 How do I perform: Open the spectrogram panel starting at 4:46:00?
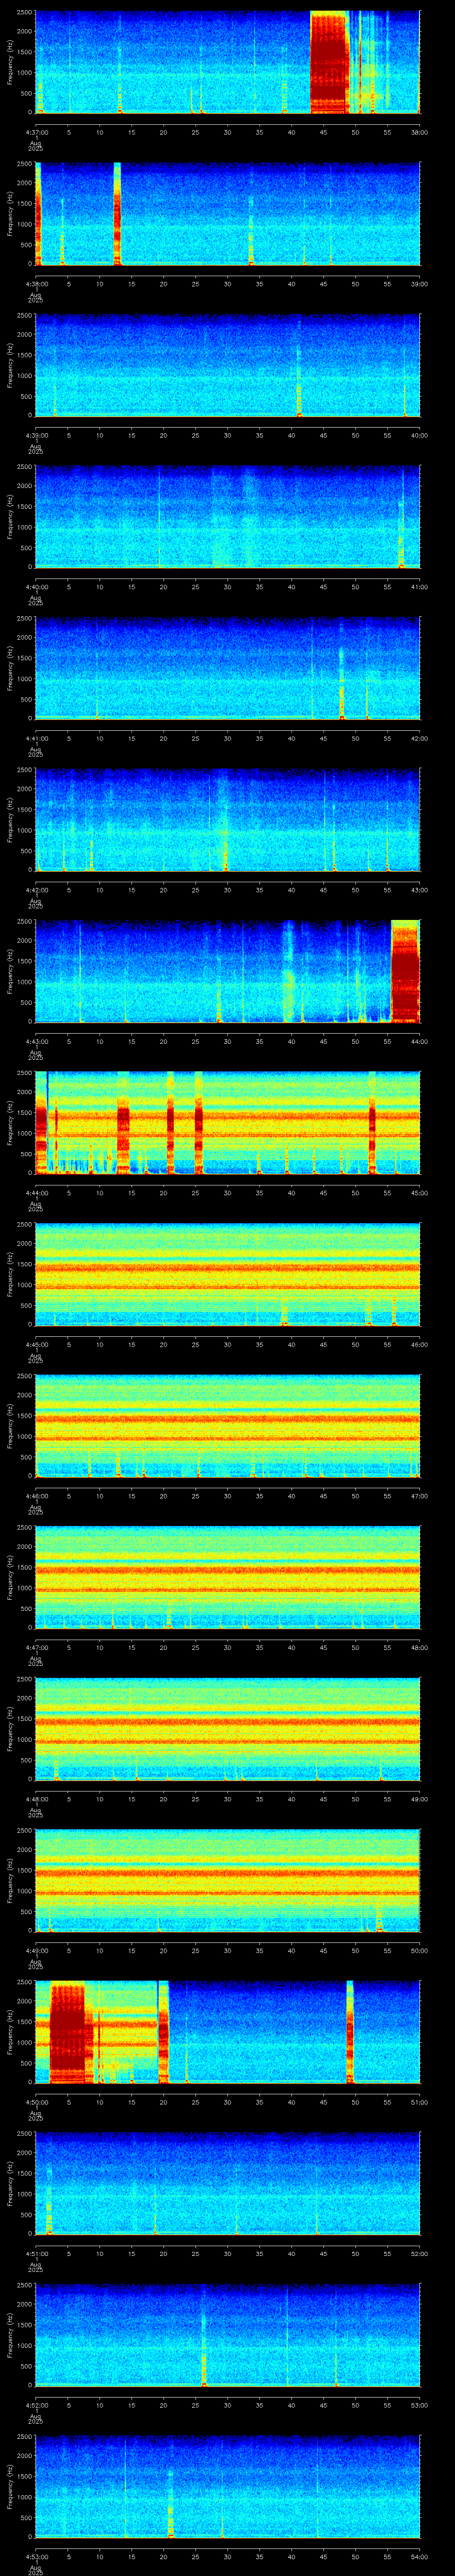point(227,1425)
